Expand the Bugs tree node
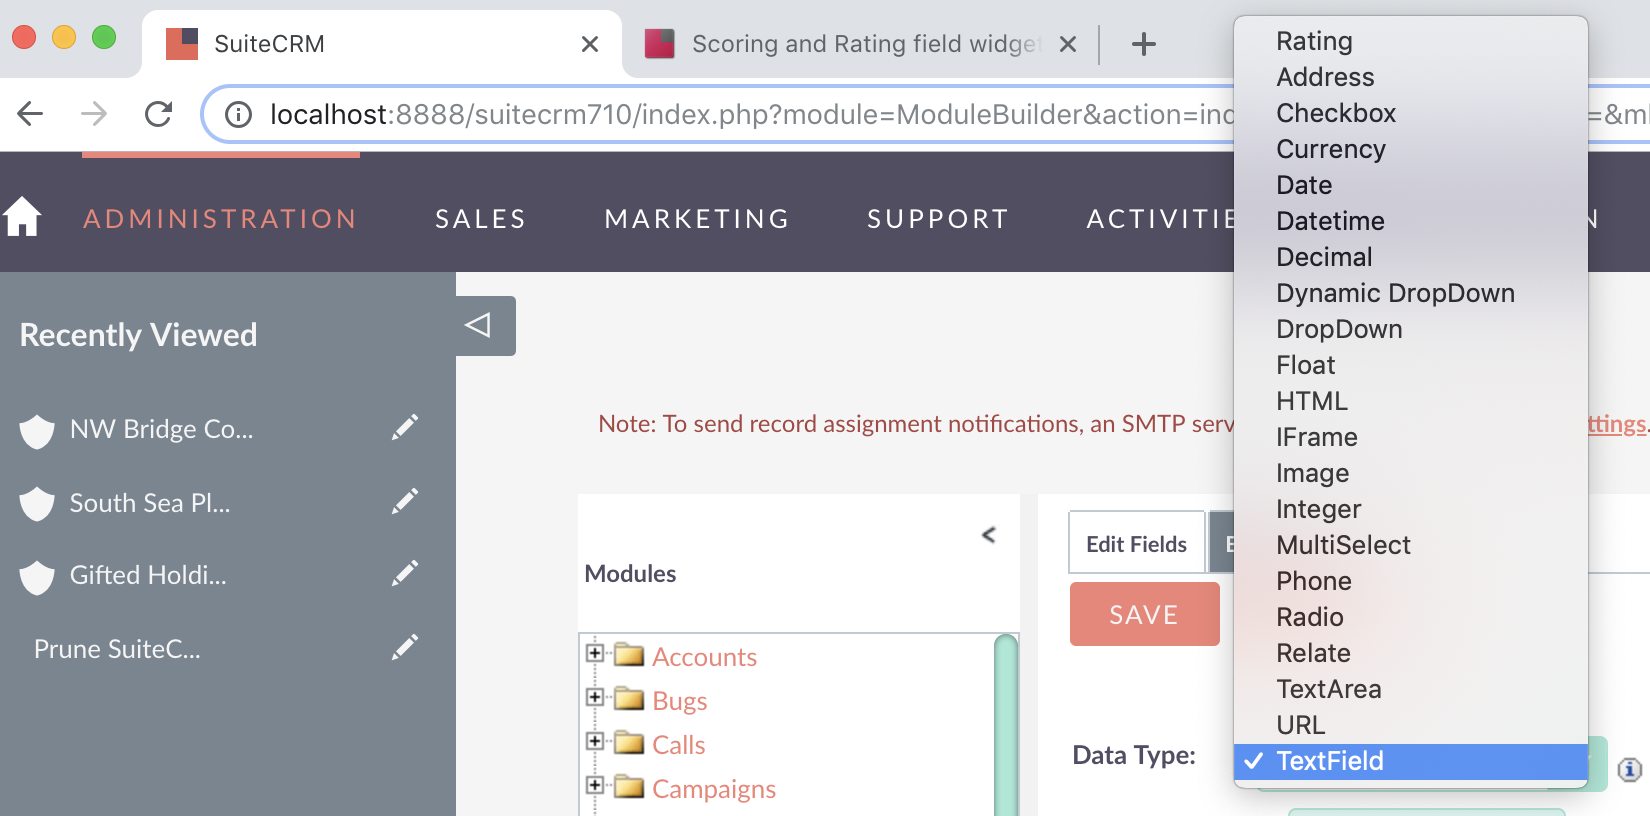 coord(595,697)
